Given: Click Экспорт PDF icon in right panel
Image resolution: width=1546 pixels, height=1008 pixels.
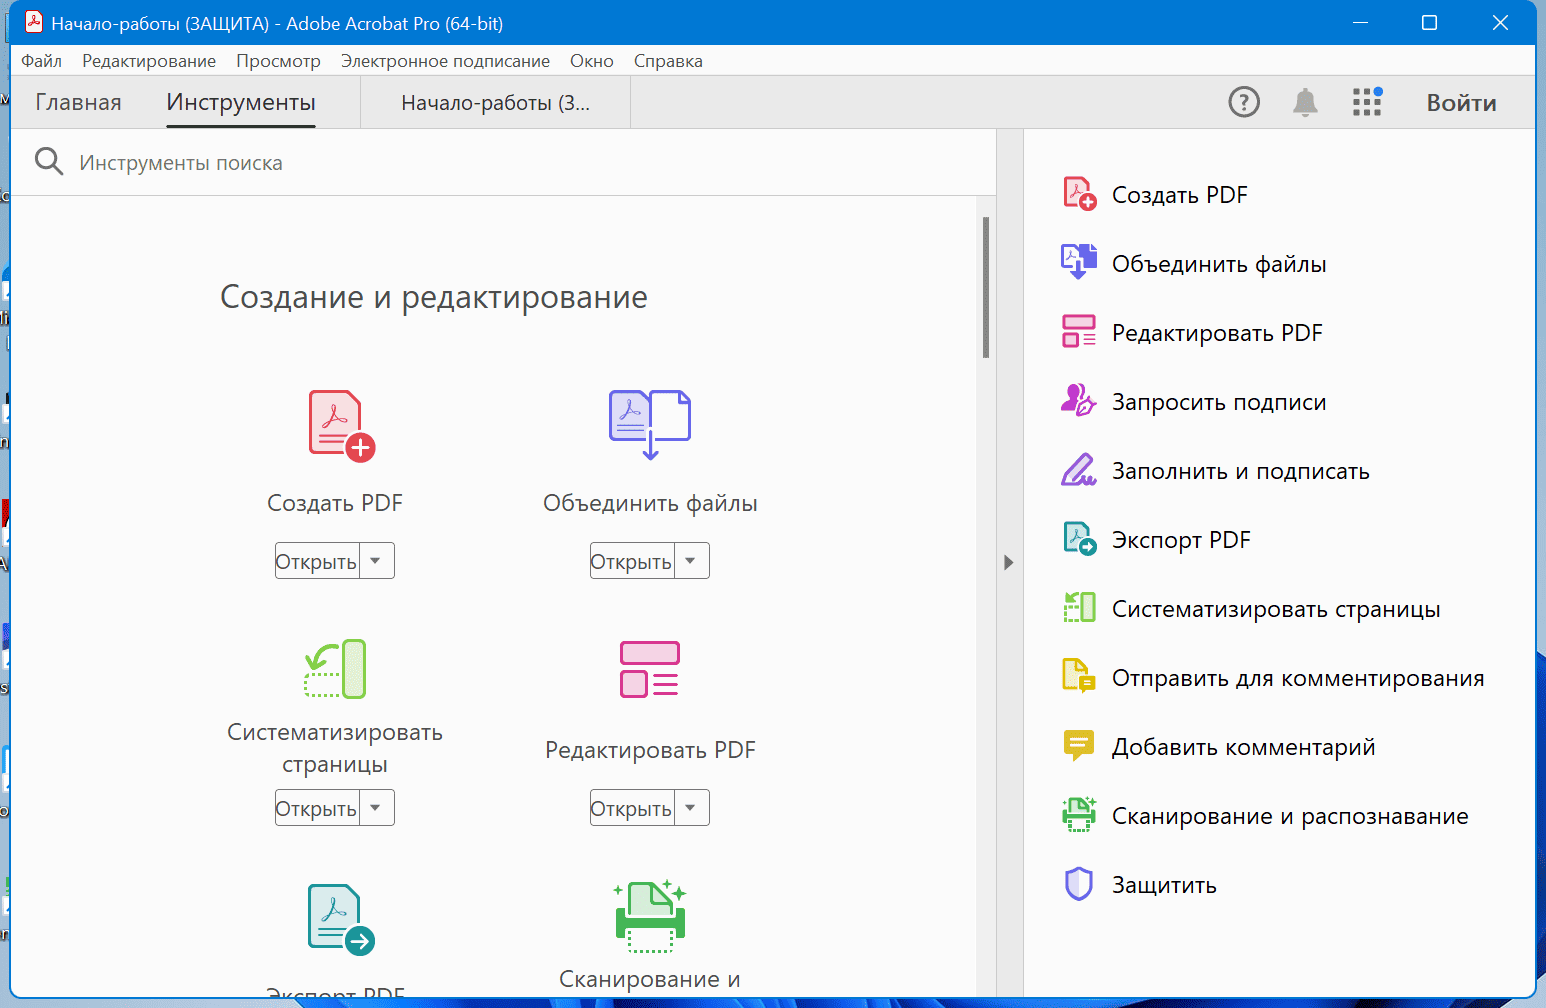Looking at the screenshot, I should pyautogui.click(x=1079, y=539).
